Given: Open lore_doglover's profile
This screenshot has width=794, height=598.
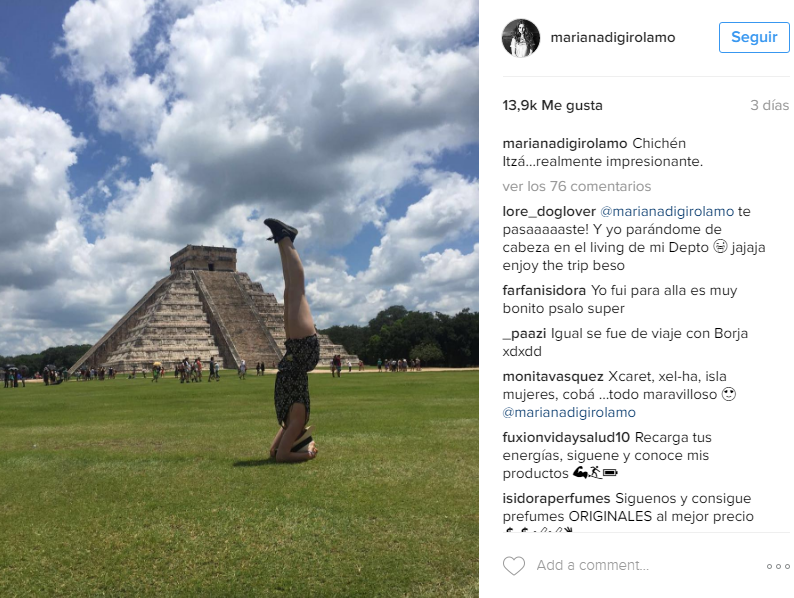Looking at the screenshot, I should coord(549,212).
